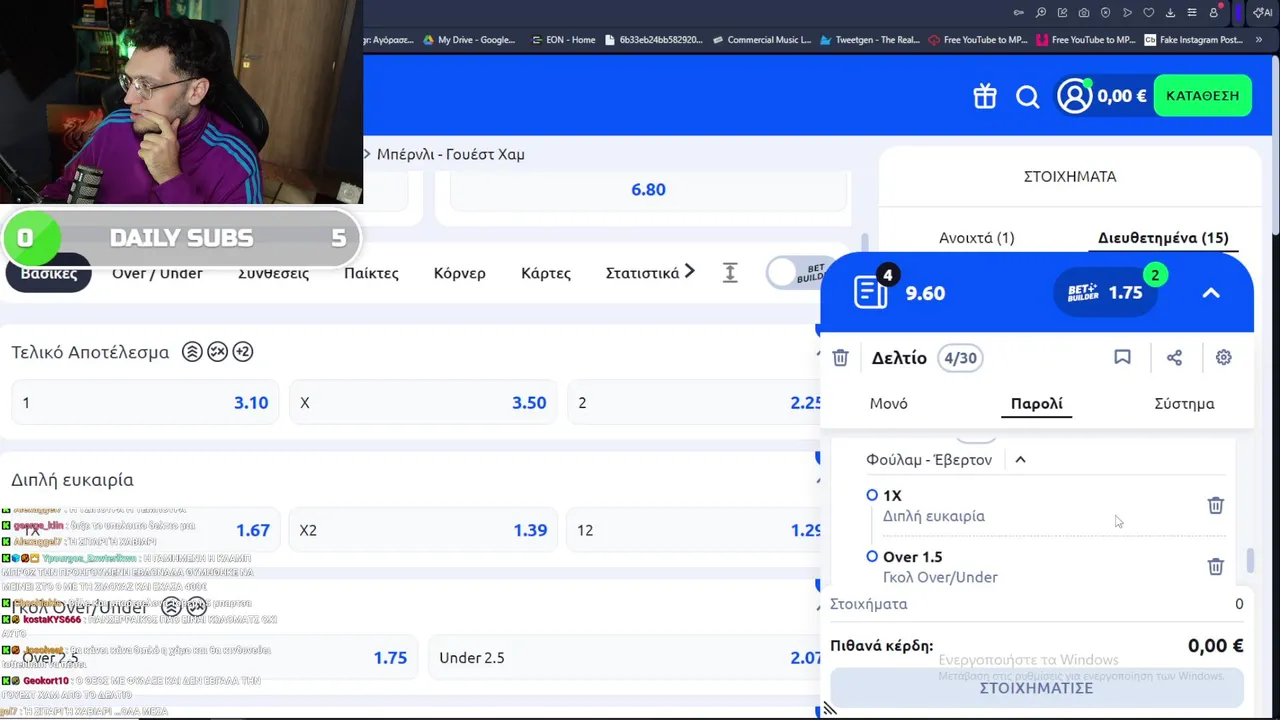Click the ΣΤΟΙΧΗΜΑΤΙΣΕ place bet button
The width and height of the screenshot is (1280, 720).
click(x=1036, y=688)
